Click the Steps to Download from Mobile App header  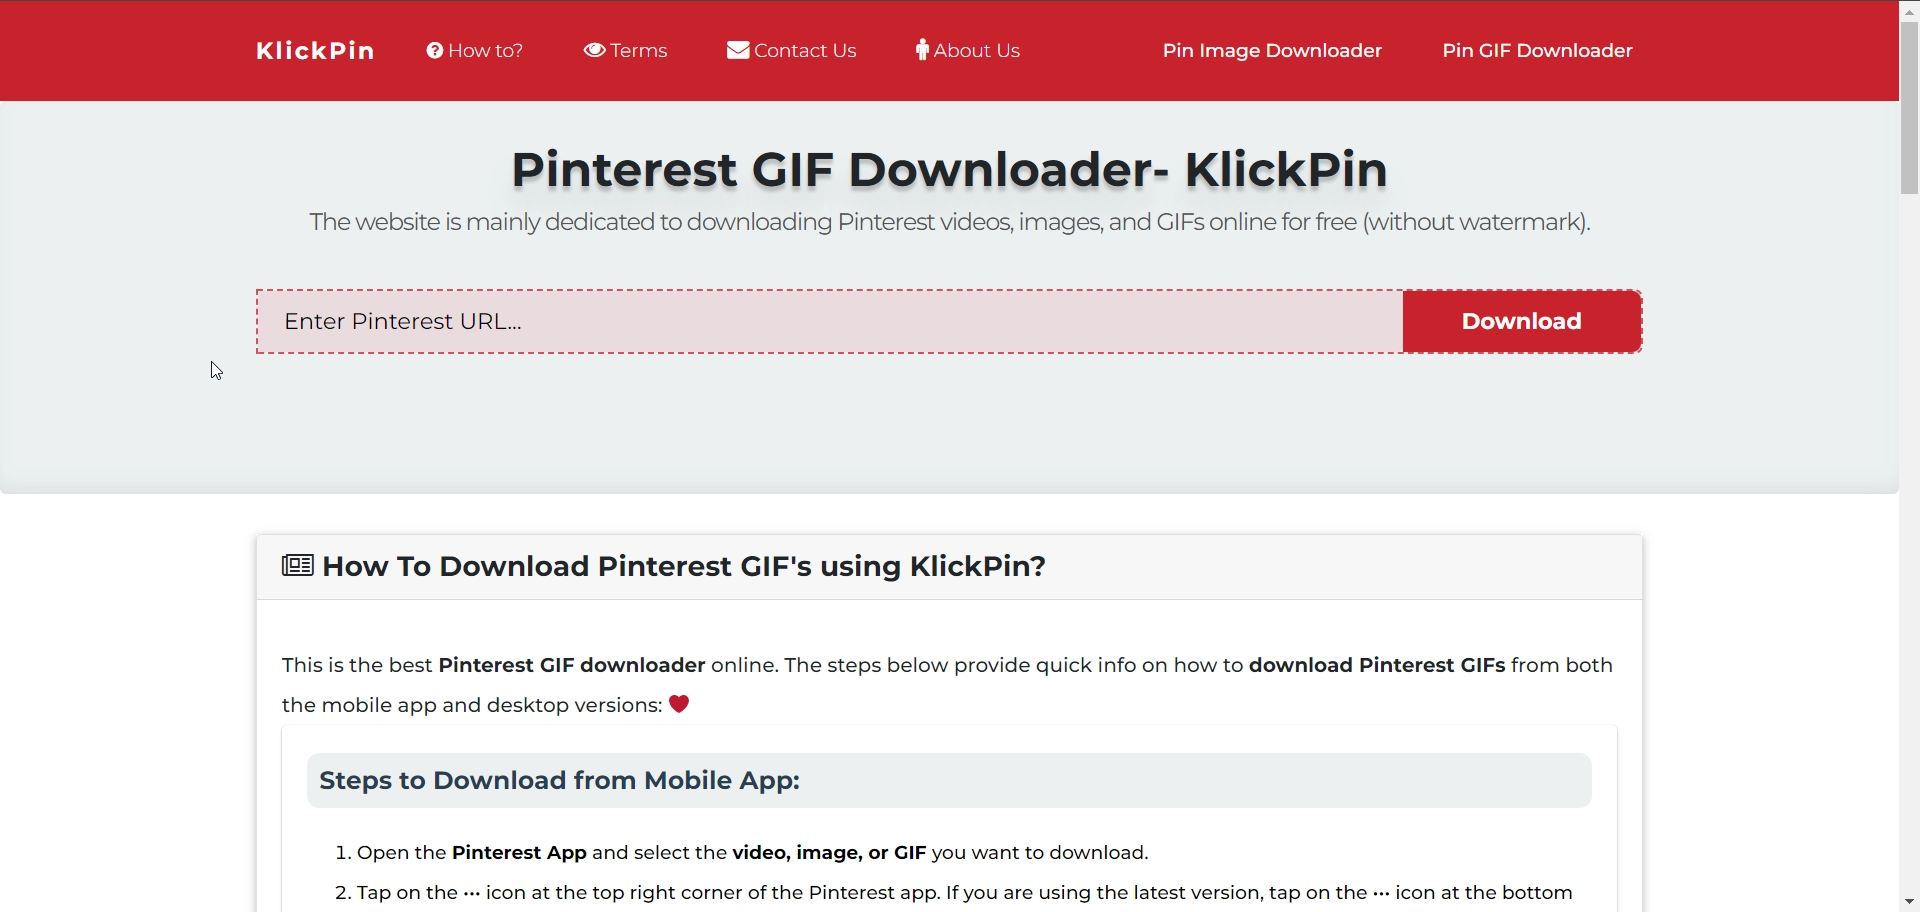(559, 780)
